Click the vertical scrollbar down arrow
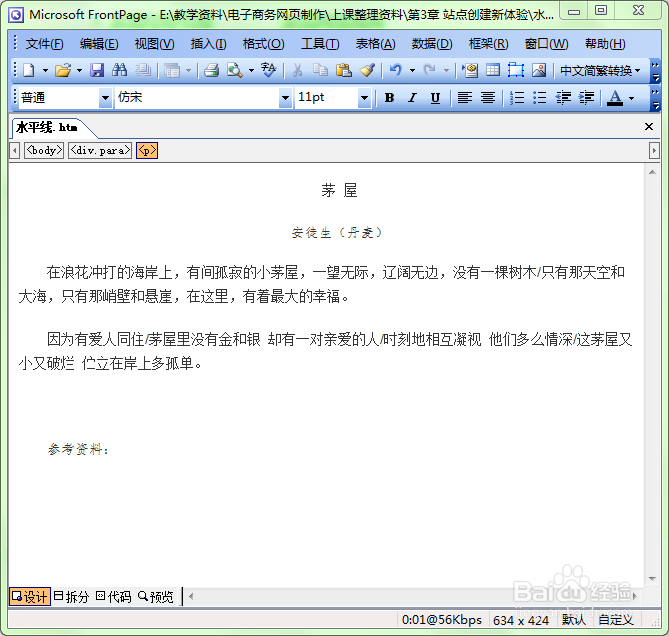The height and width of the screenshot is (636, 669). tap(652, 579)
